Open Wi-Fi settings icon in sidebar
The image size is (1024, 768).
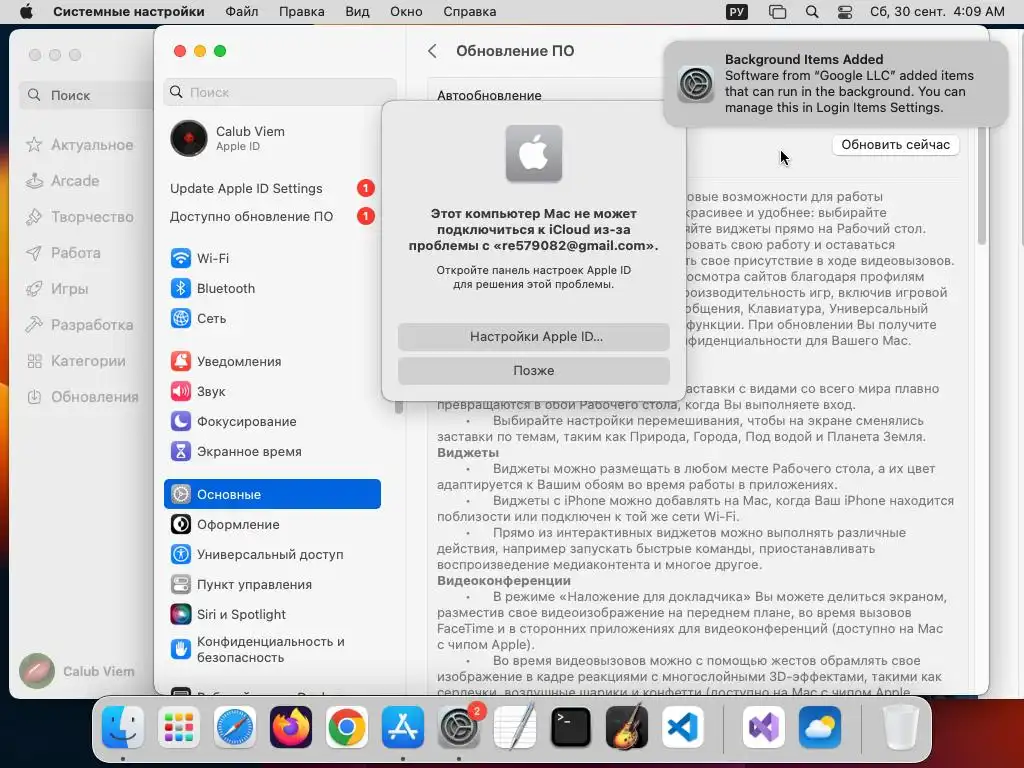click(181, 258)
